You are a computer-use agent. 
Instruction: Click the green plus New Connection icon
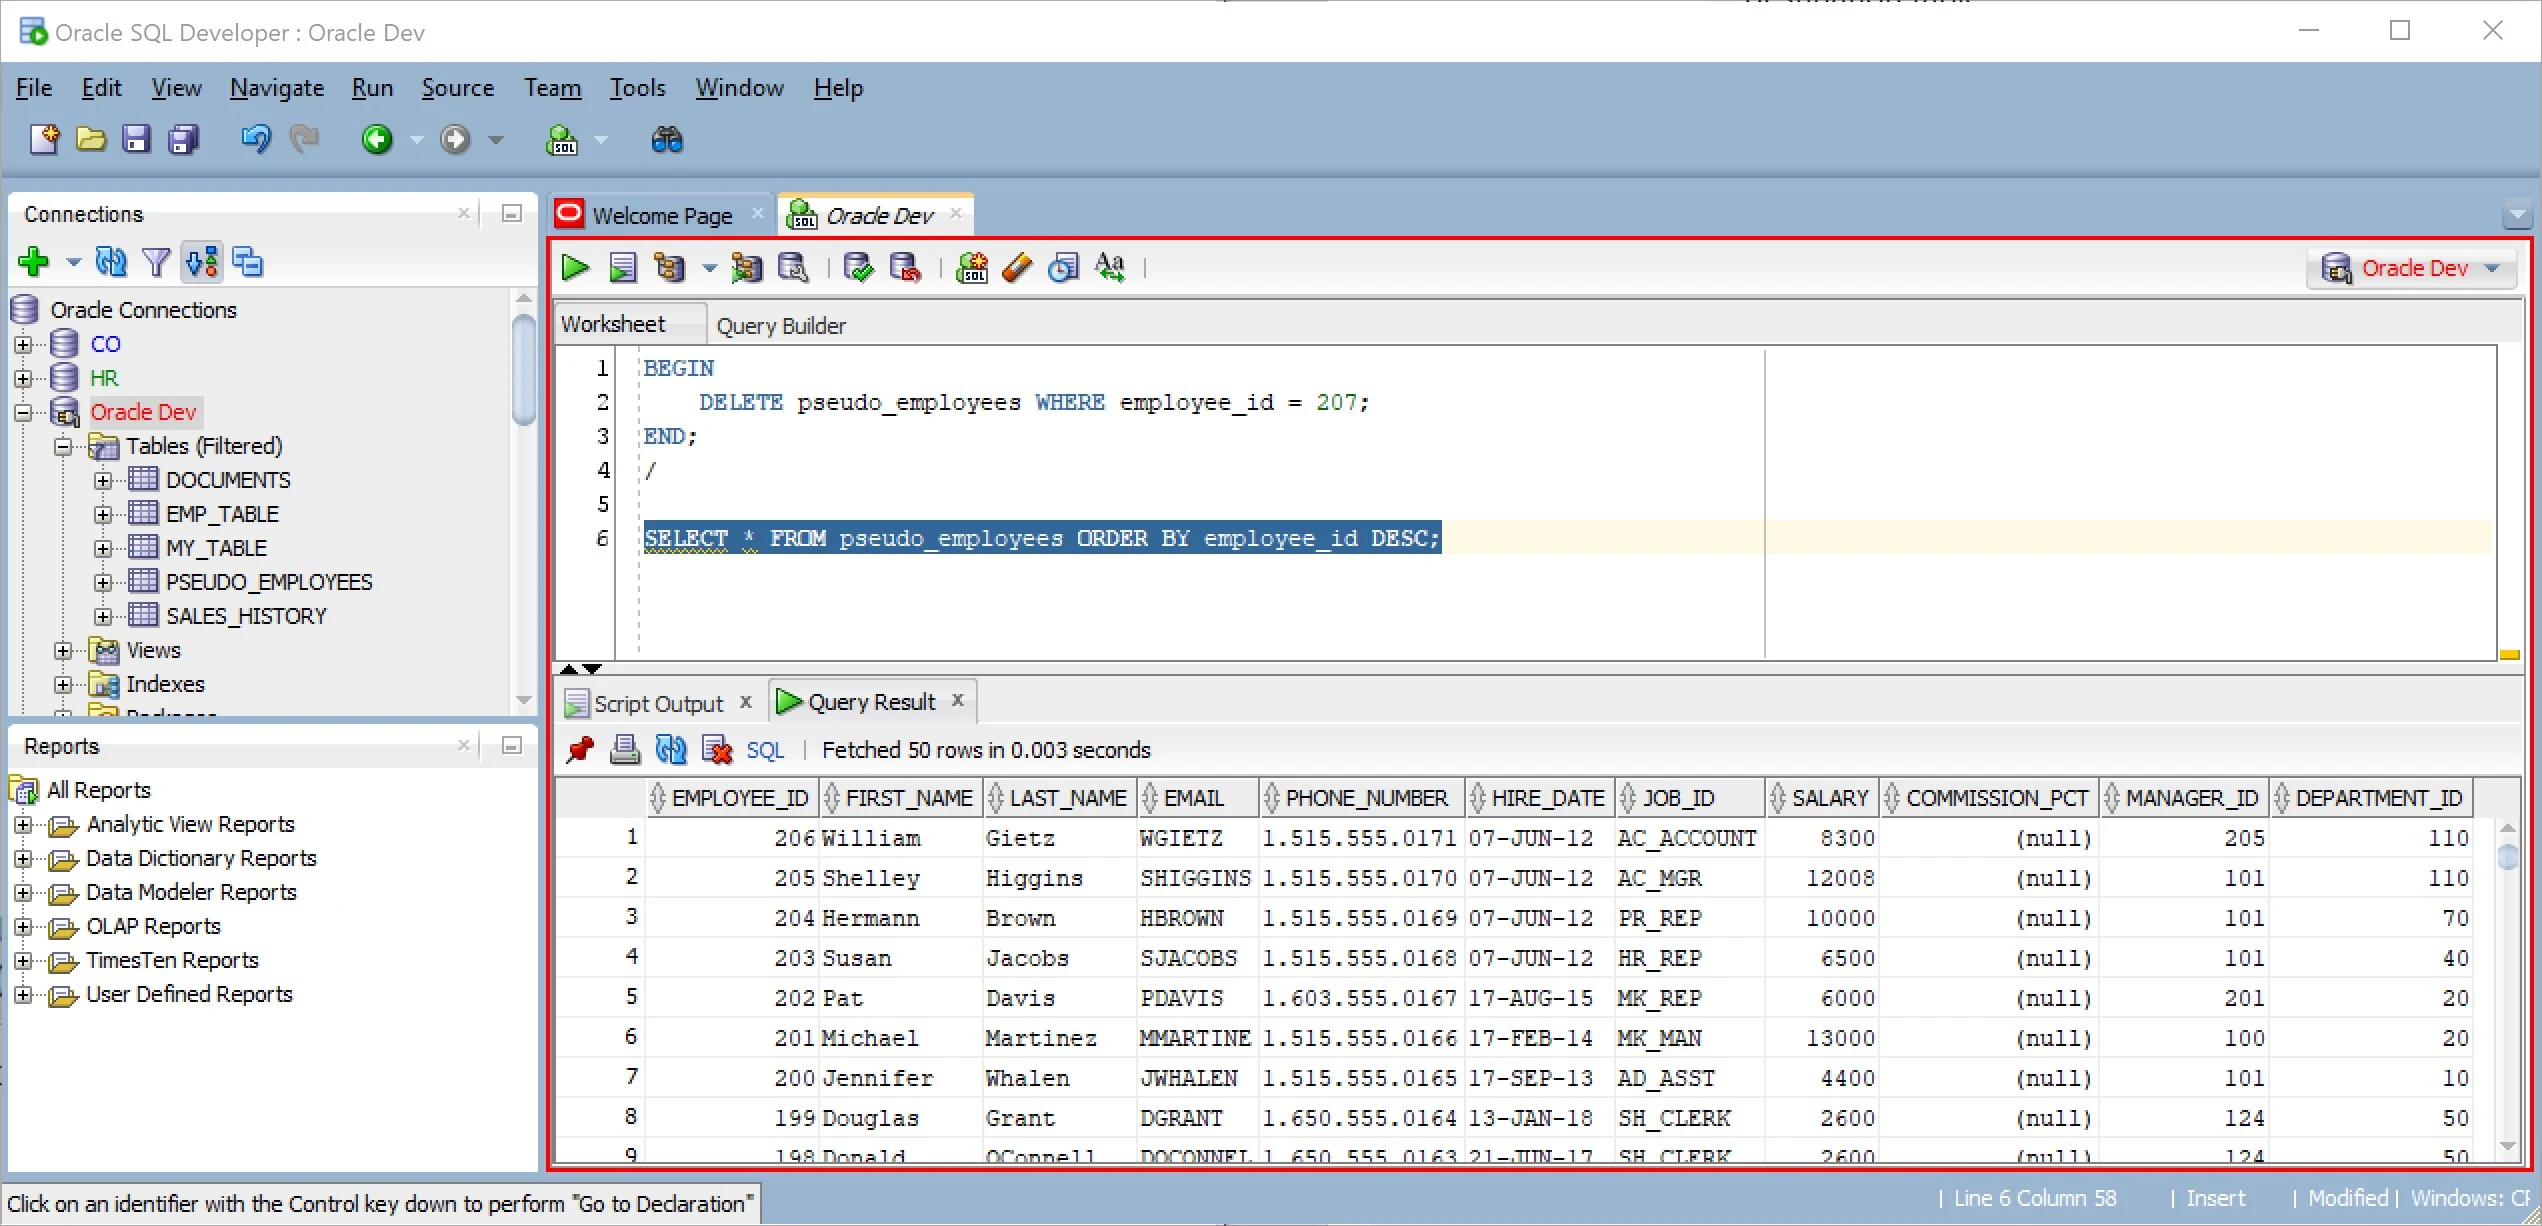coord(33,262)
